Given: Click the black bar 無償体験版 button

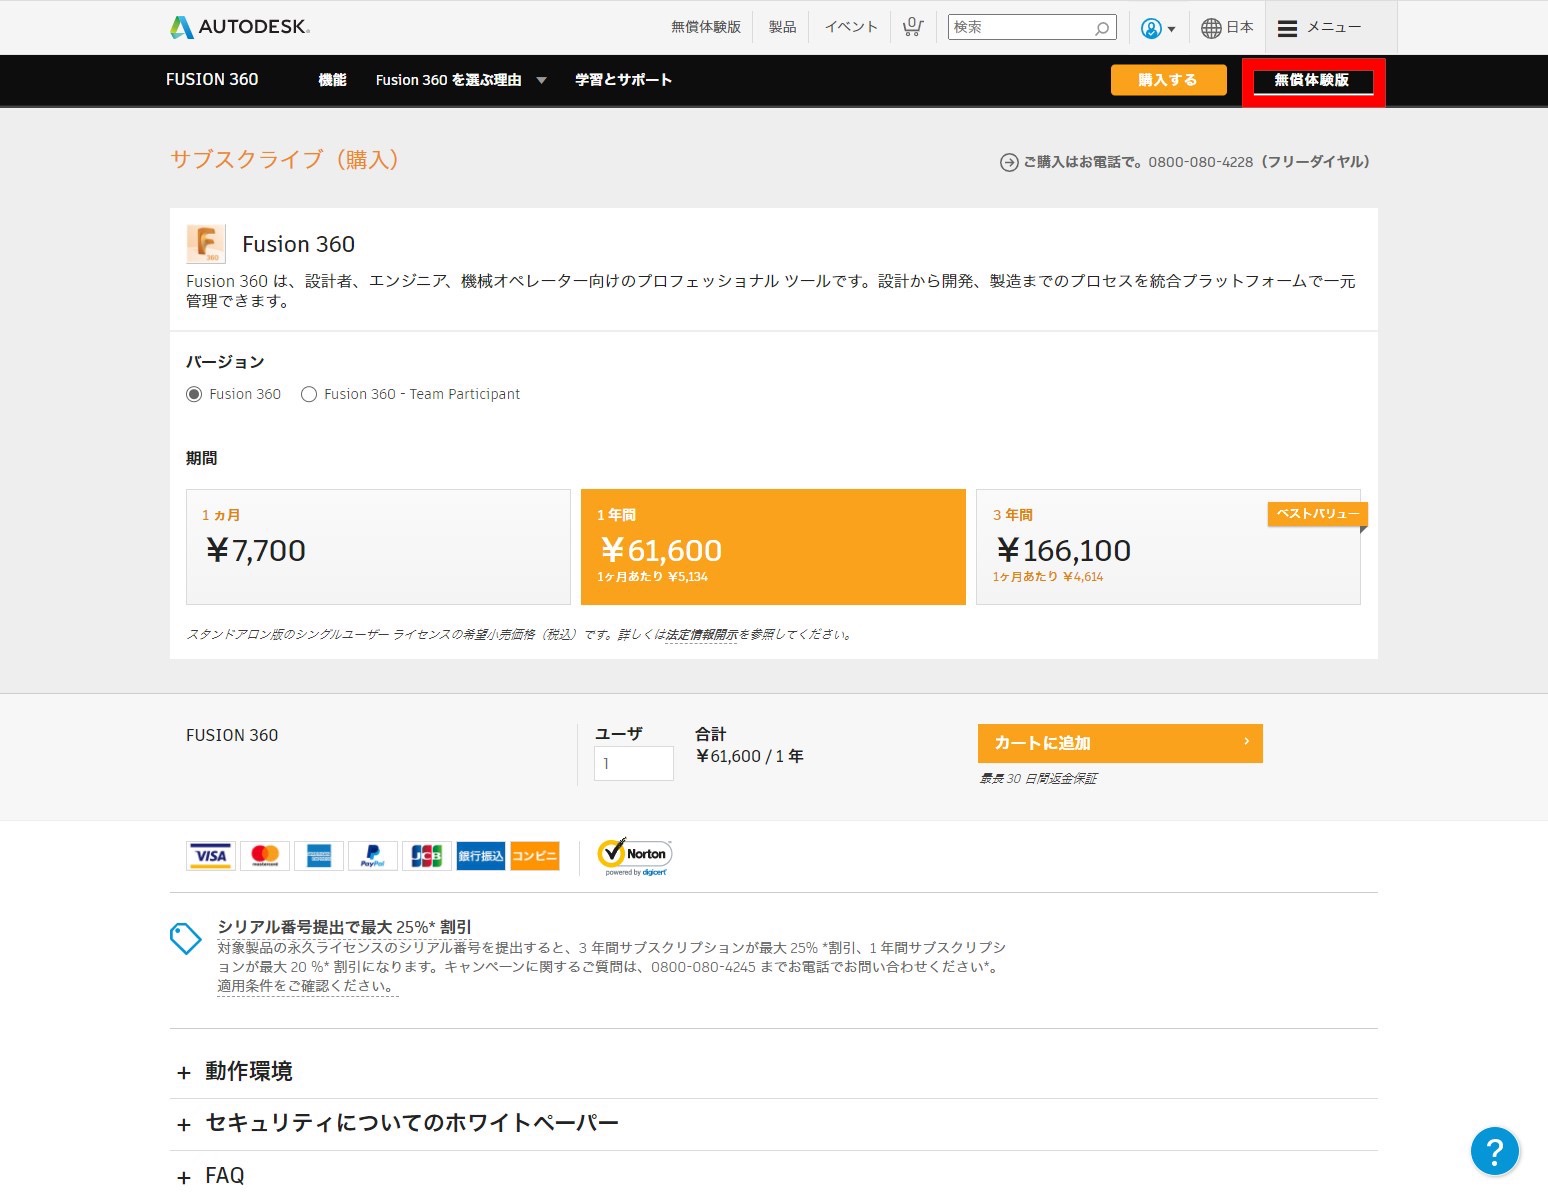Looking at the screenshot, I should click(x=1313, y=81).
